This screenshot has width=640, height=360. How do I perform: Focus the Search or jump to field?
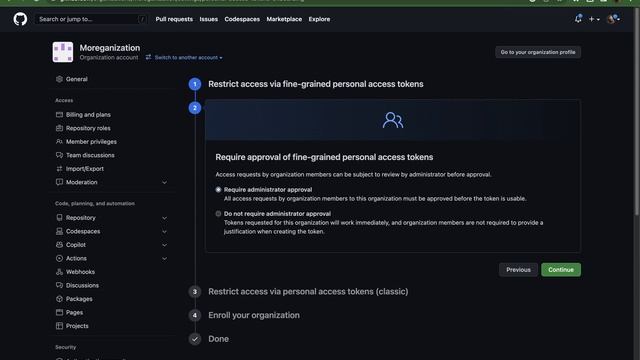pyautogui.click(x=91, y=19)
